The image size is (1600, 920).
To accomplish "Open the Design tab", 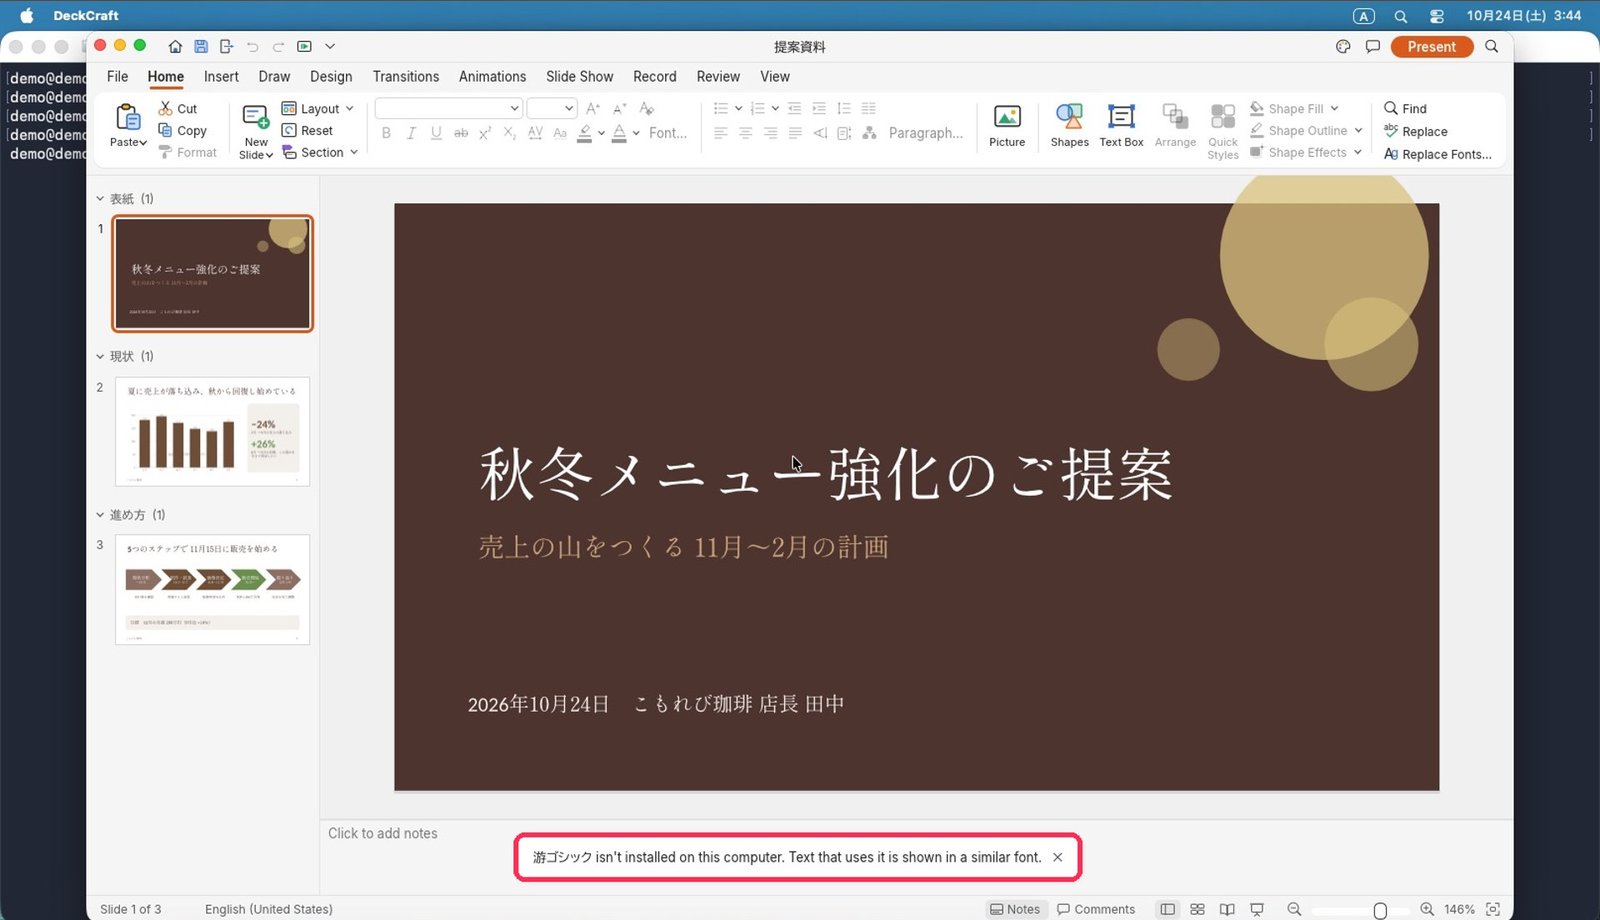I will coord(331,76).
